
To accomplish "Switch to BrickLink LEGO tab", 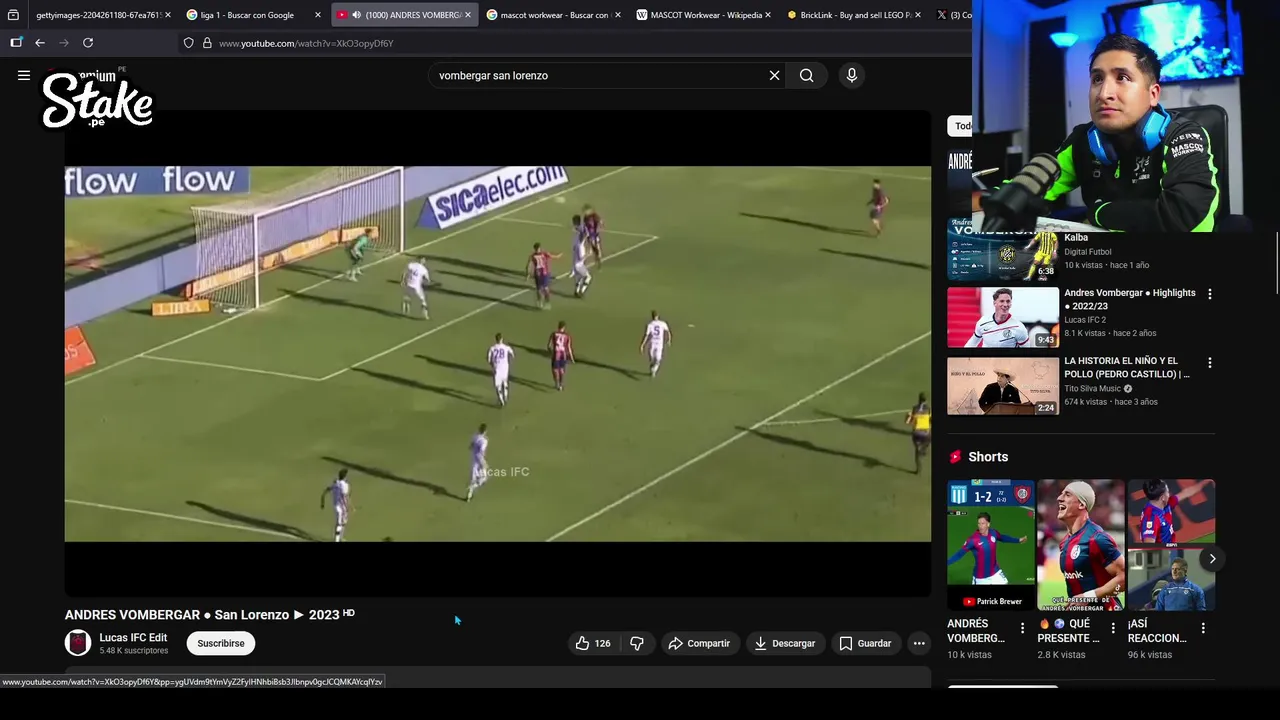I will click(855, 15).
